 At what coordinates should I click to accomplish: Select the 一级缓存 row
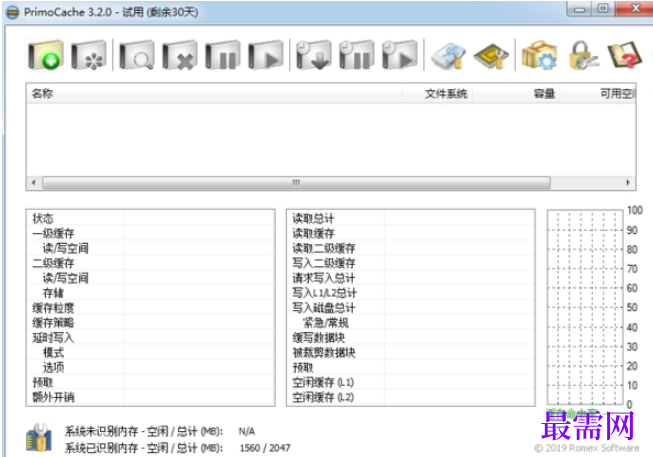point(151,233)
